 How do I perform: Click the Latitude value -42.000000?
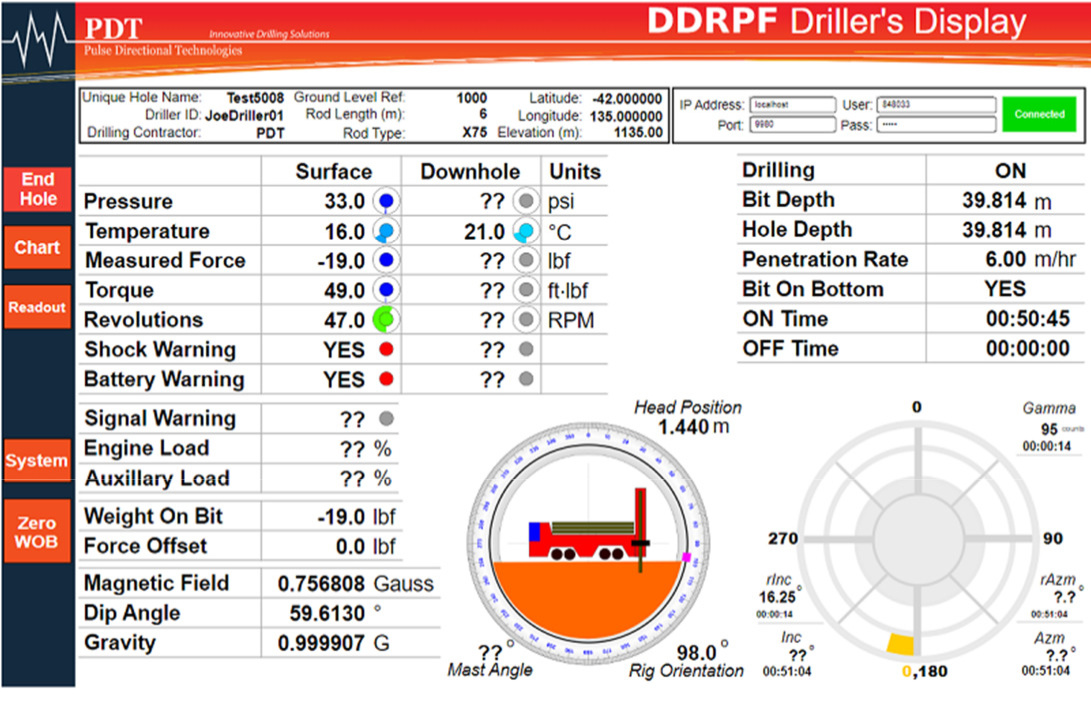[x=628, y=99]
